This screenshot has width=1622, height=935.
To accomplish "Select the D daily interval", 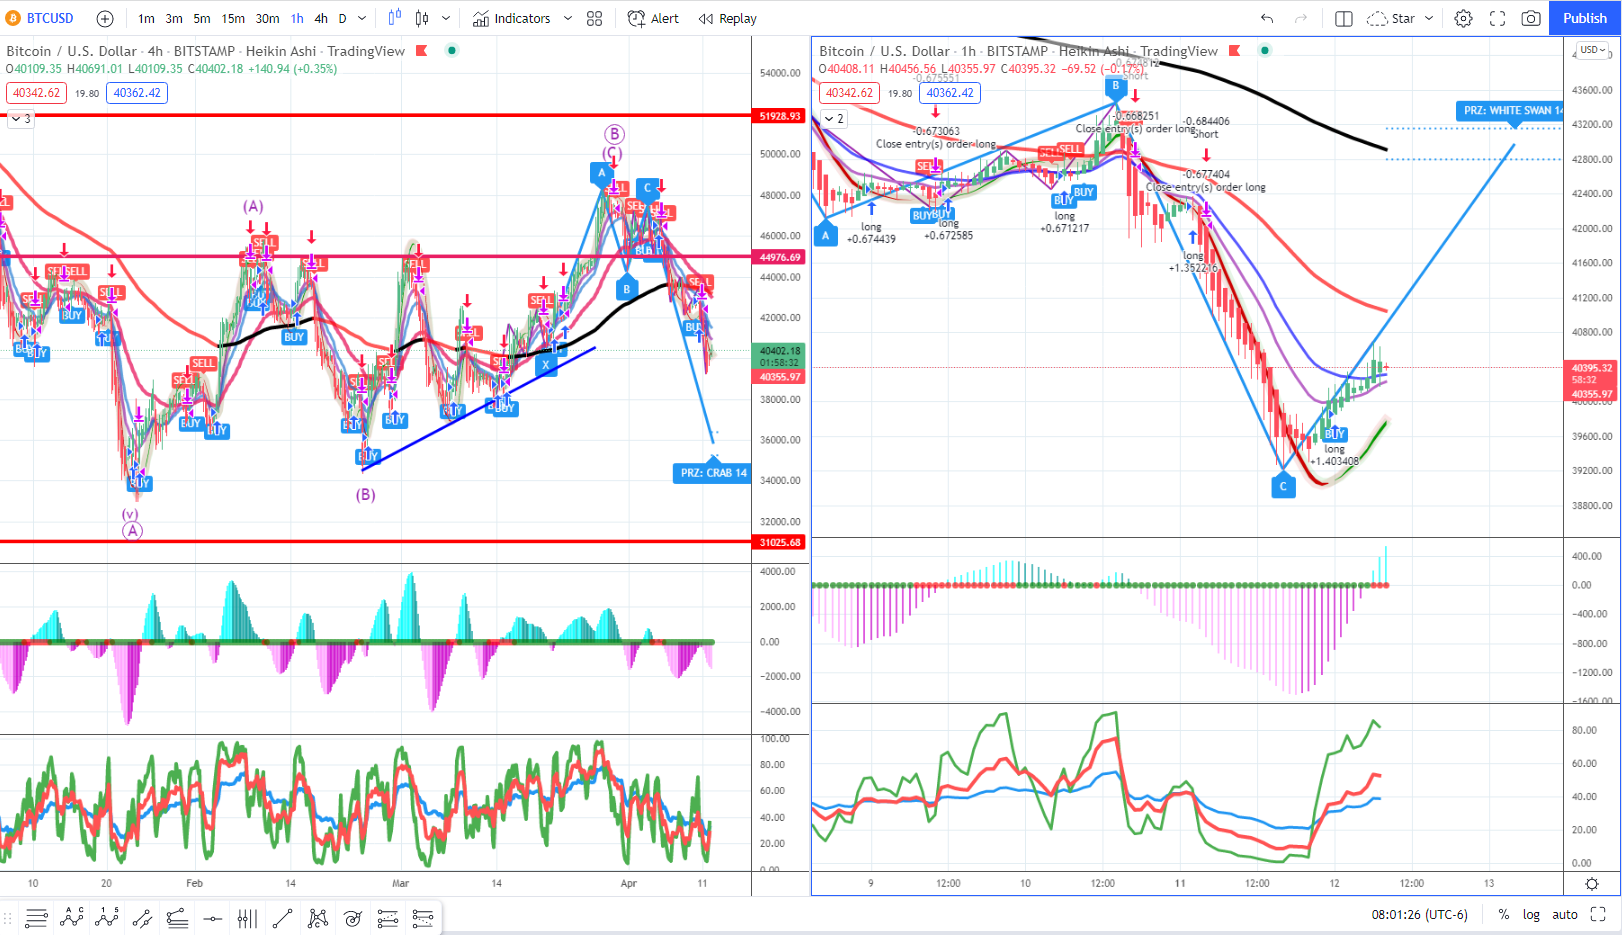I will (342, 18).
